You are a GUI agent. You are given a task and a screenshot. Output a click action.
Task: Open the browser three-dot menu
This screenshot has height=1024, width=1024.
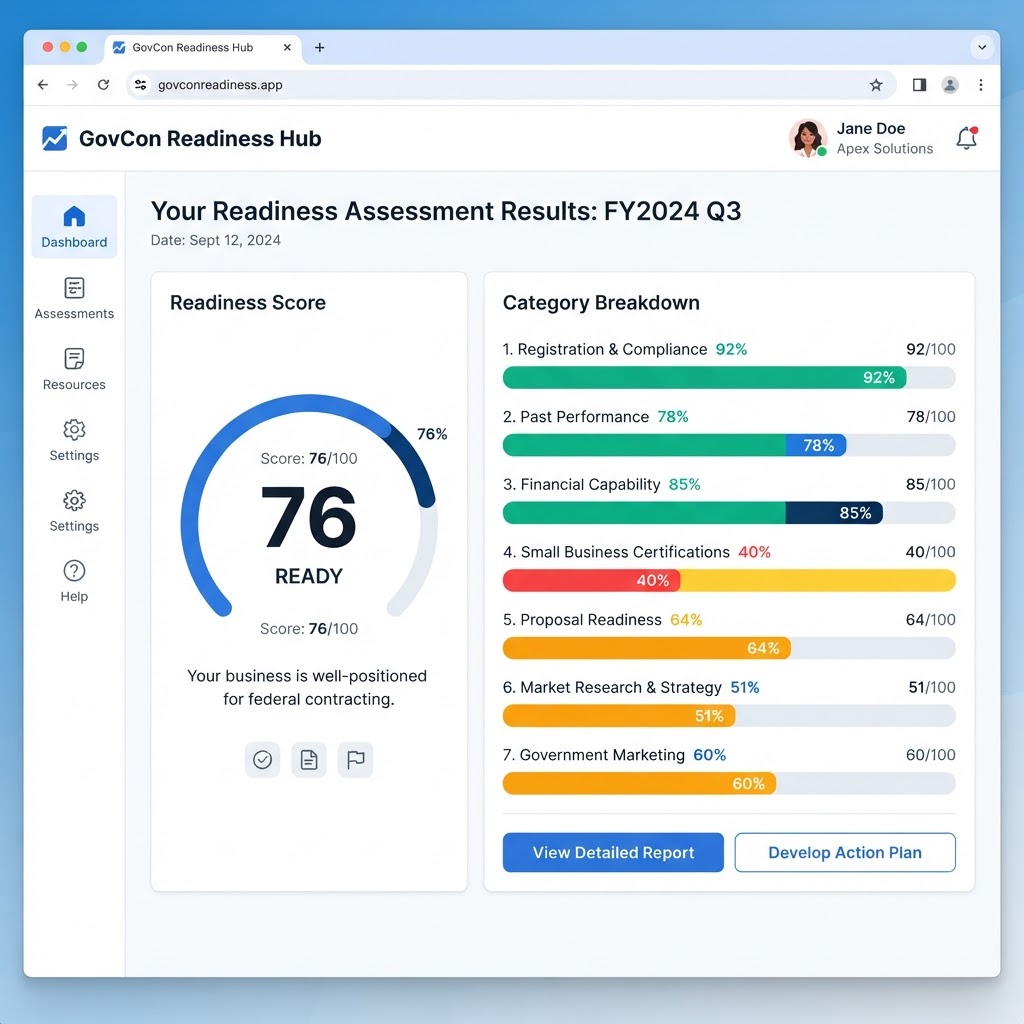click(x=980, y=85)
